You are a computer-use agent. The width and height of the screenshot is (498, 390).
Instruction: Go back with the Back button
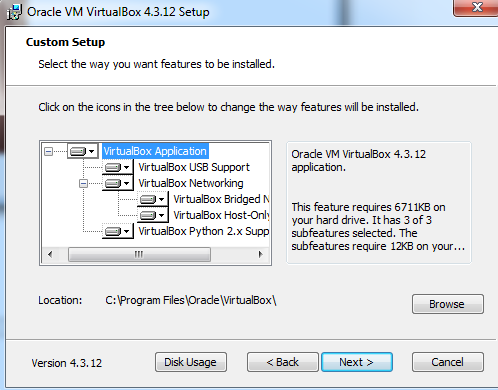283,362
